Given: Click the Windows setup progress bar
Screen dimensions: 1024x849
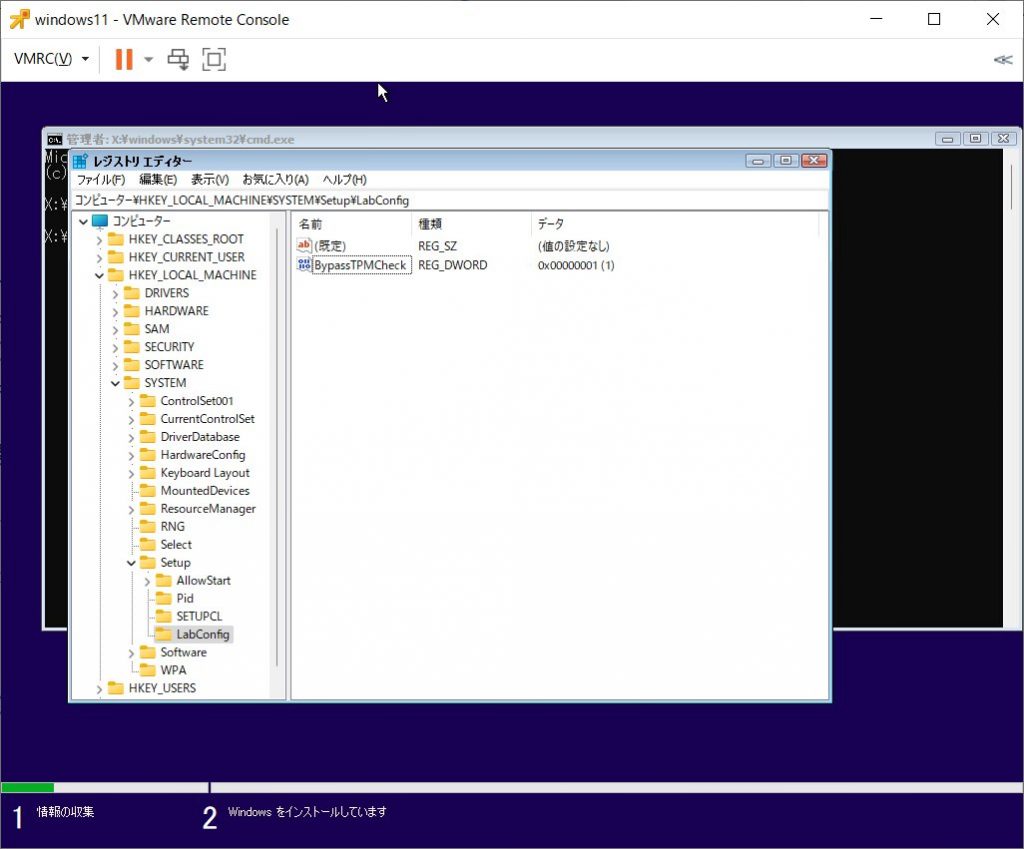Looking at the screenshot, I should [x=512, y=788].
